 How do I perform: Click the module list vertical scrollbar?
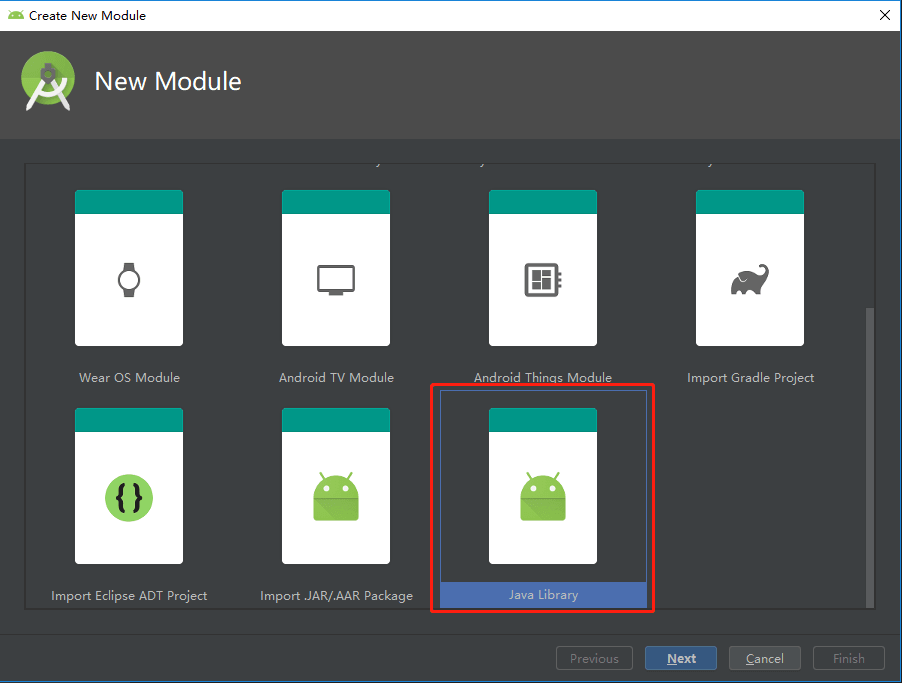[x=870, y=457]
